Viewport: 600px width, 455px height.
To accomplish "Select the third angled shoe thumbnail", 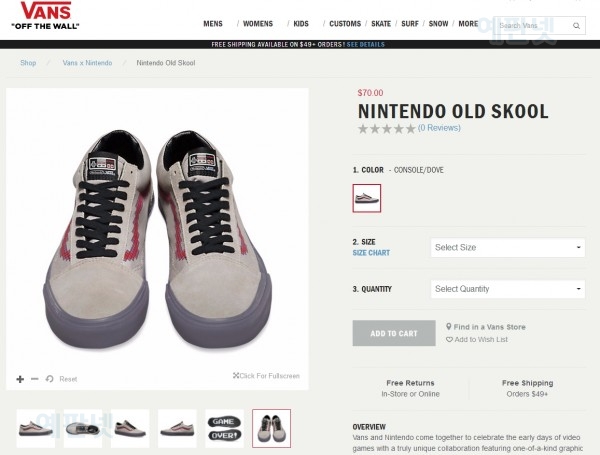I will click(x=130, y=428).
